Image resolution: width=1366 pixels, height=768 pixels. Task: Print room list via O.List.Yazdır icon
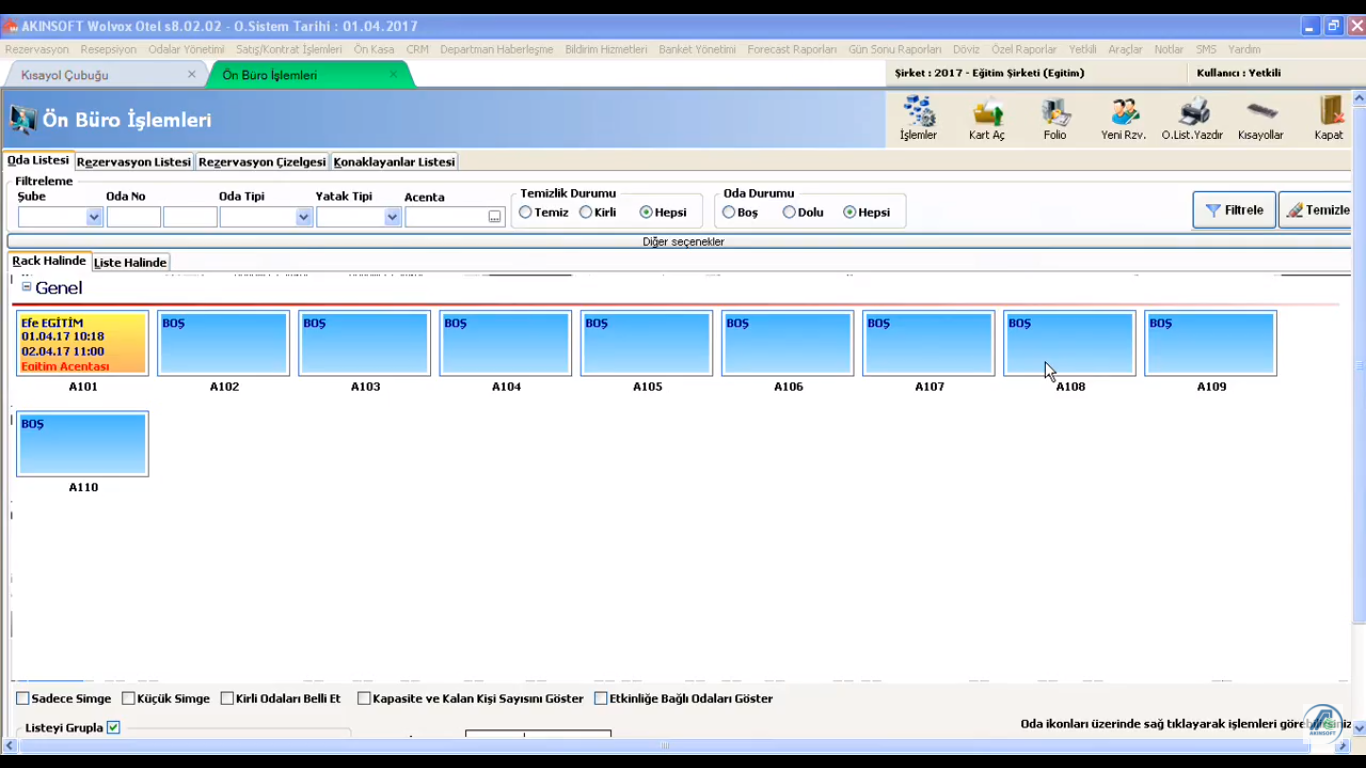pyautogui.click(x=1192, y=118)
